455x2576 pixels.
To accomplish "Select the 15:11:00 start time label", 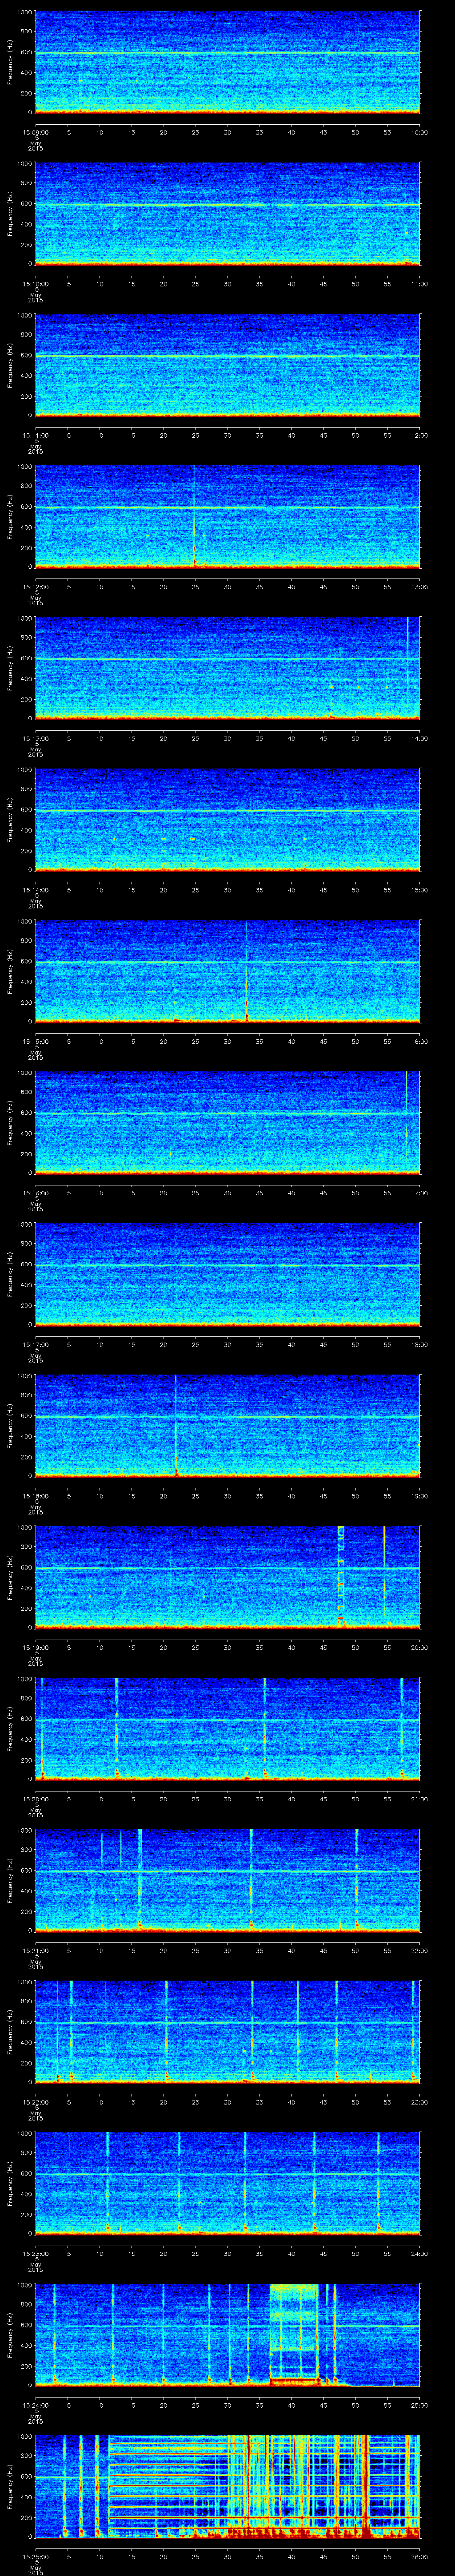I will coord(35,435).
